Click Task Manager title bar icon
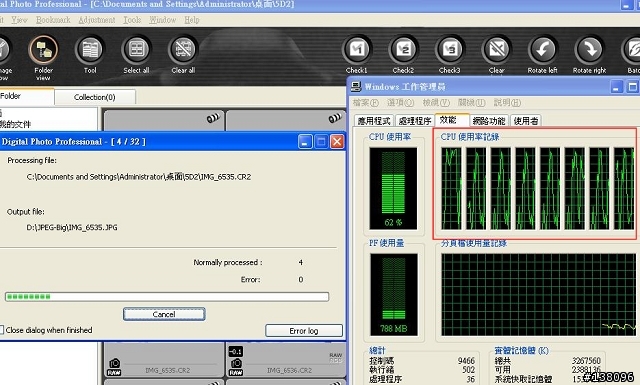This screenshot has width=640, height=385. [356, 86]
